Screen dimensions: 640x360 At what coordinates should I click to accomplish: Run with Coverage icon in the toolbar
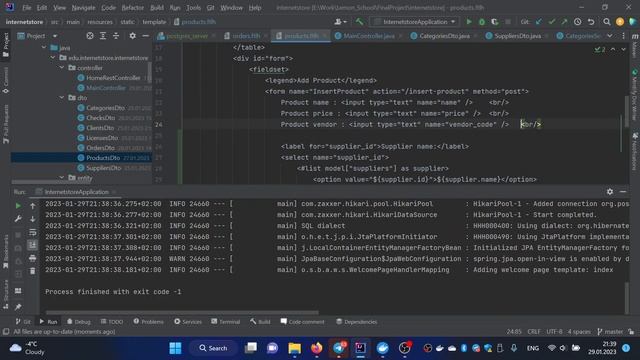(x=495, y=22)
